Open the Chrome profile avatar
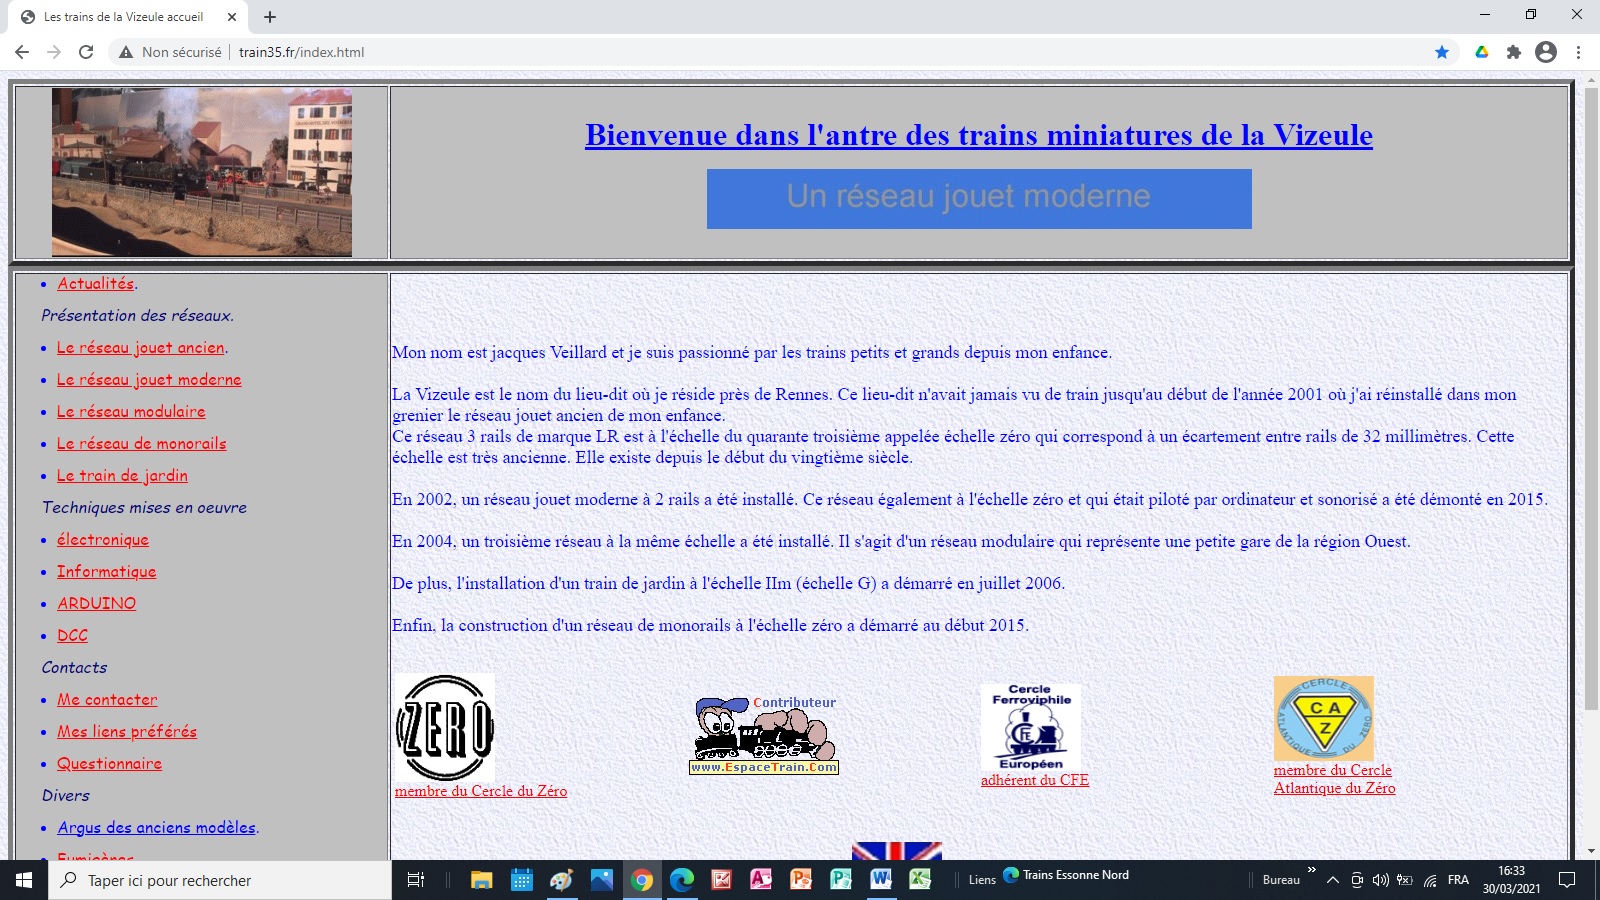 [x=1546, y=52]
